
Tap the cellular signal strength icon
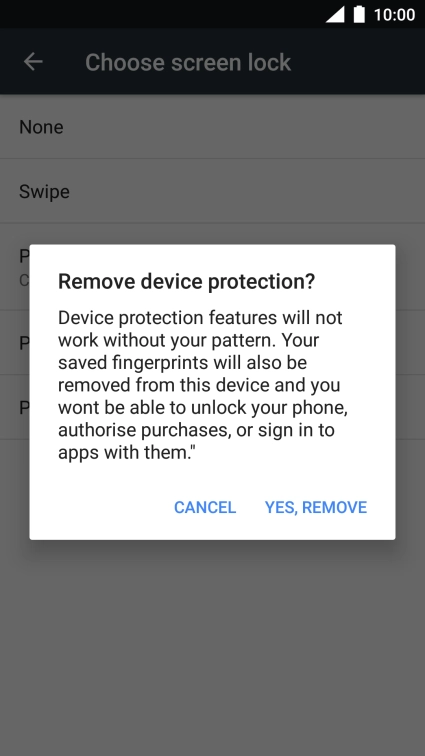335,14
